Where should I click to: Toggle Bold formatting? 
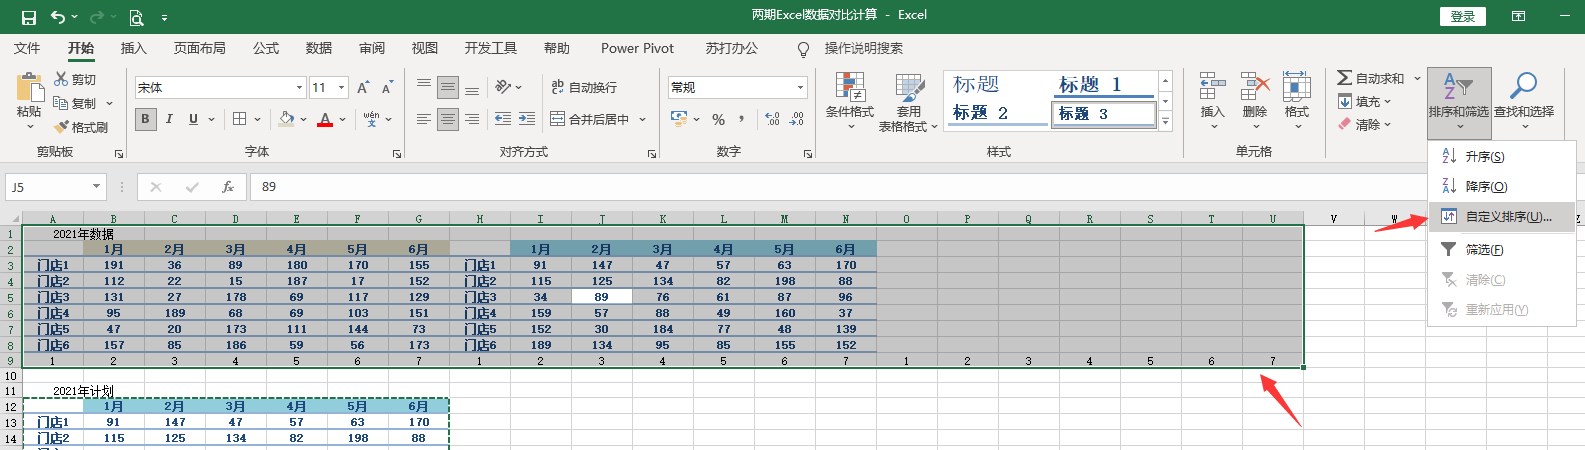(x=145, y=119)
